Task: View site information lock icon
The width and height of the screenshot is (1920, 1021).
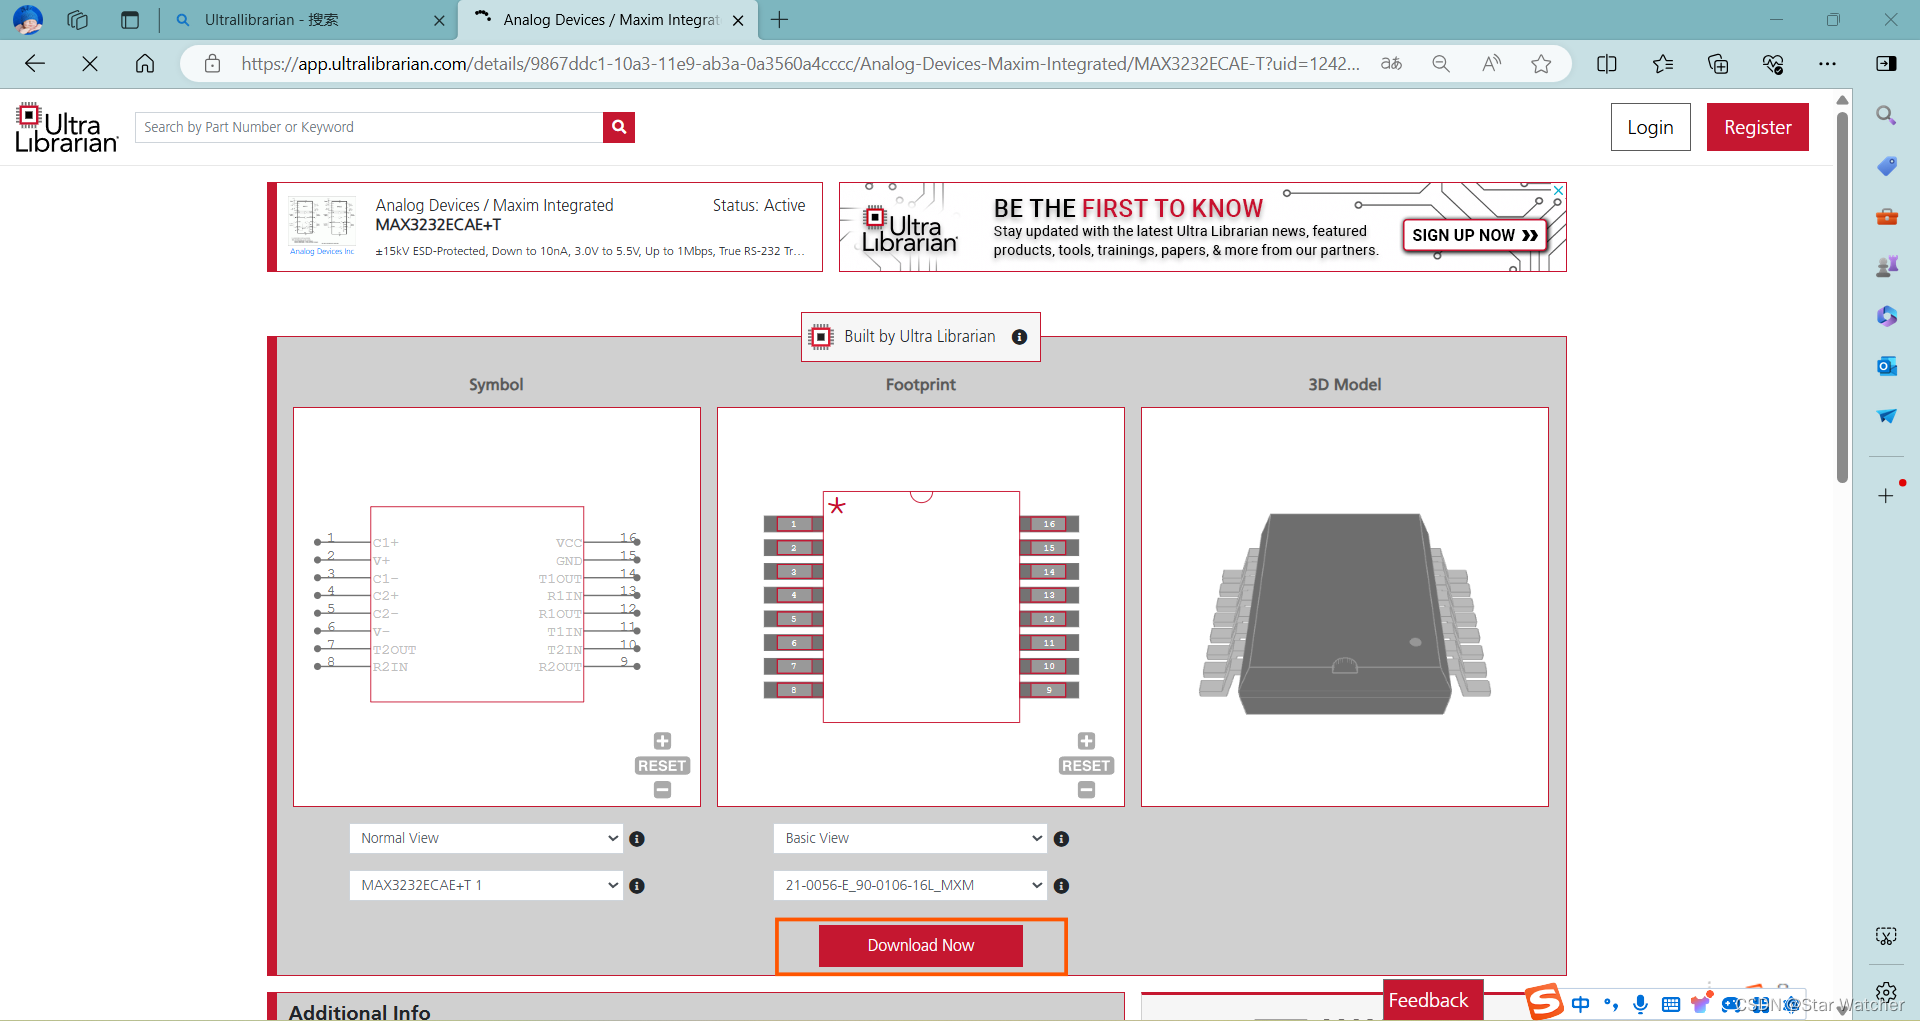Action: point(212,64)
